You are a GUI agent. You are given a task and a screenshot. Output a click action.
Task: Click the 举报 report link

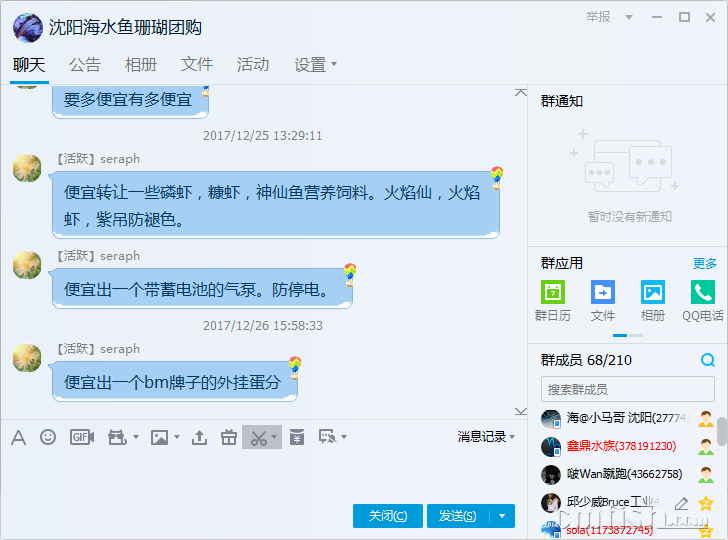coord(598,17)
